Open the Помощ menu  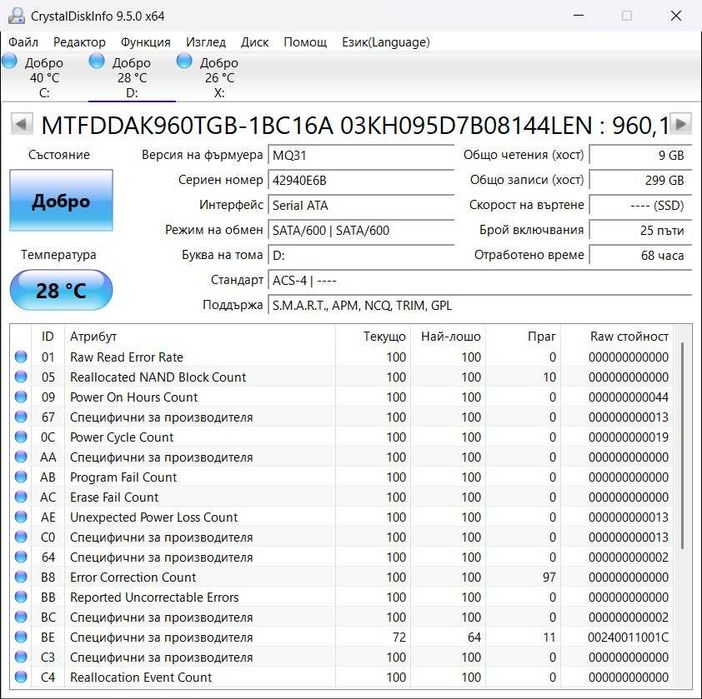click(x=305, y=42)
